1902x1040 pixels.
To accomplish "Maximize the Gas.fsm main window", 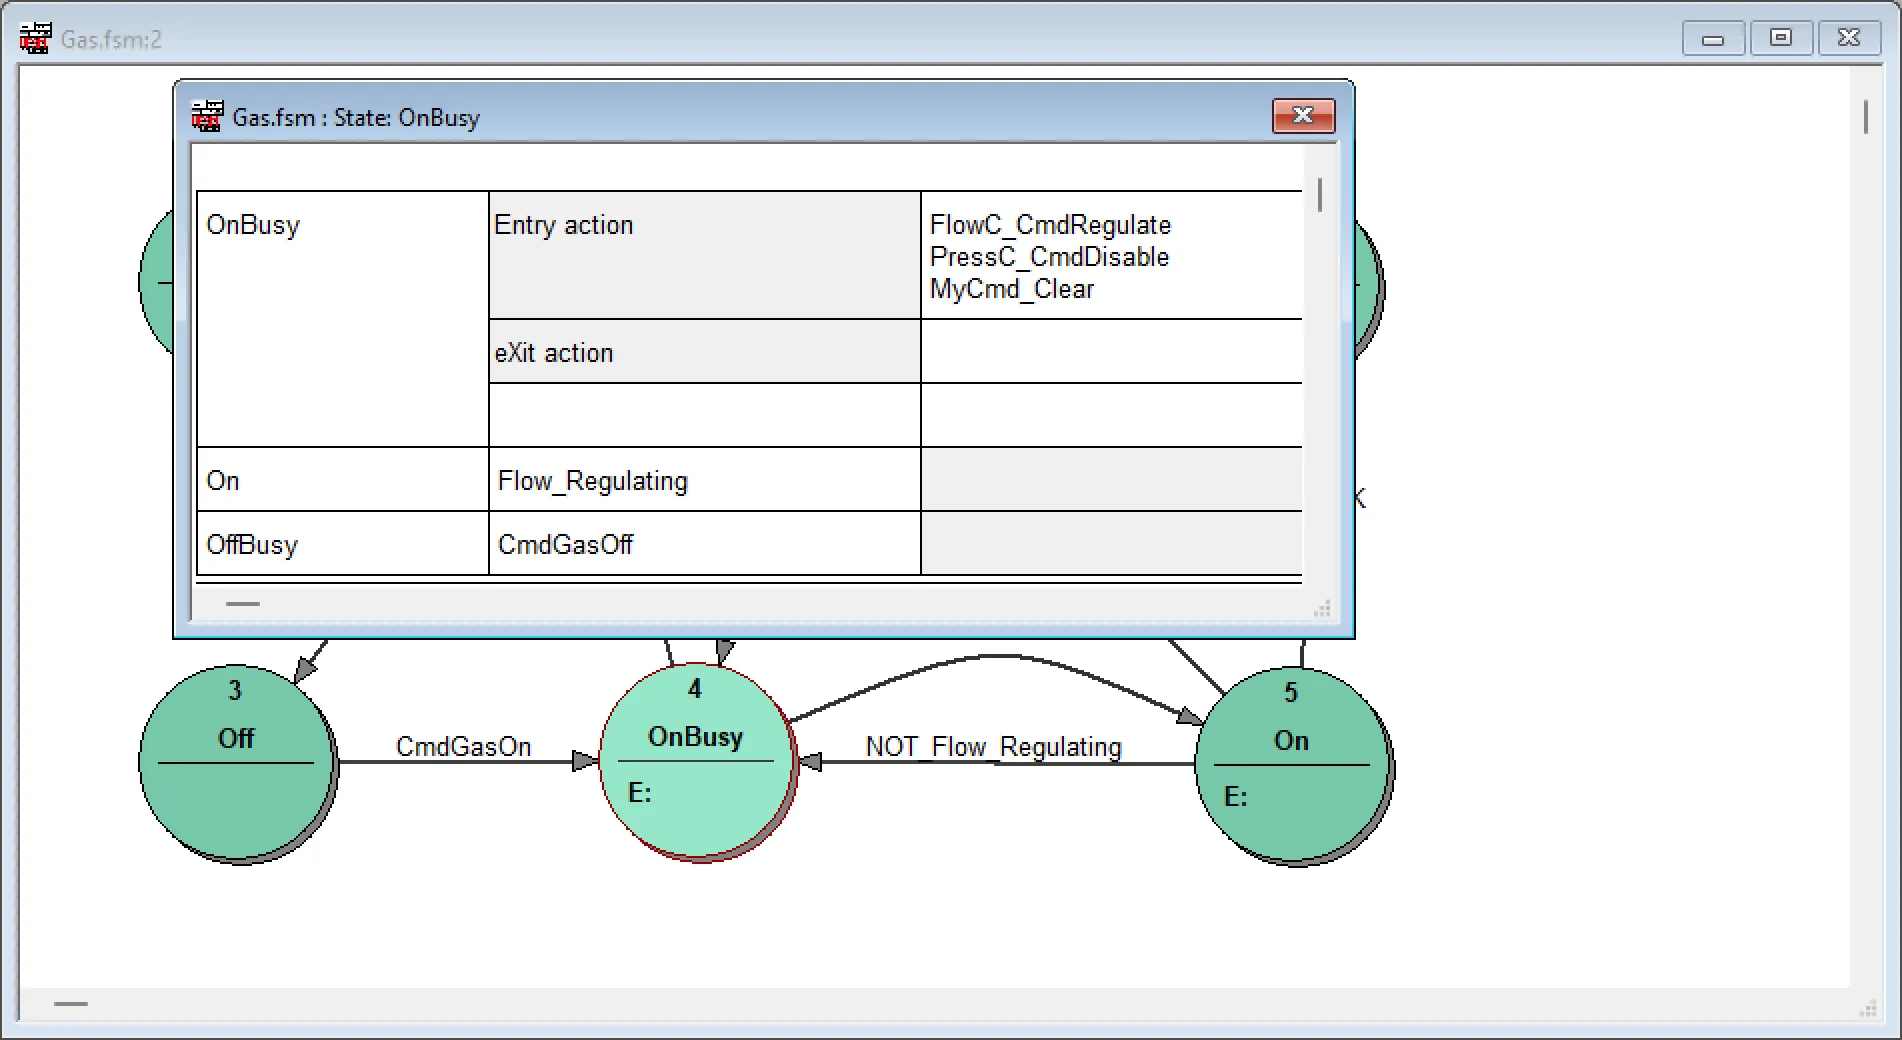I will (1780, 38).
